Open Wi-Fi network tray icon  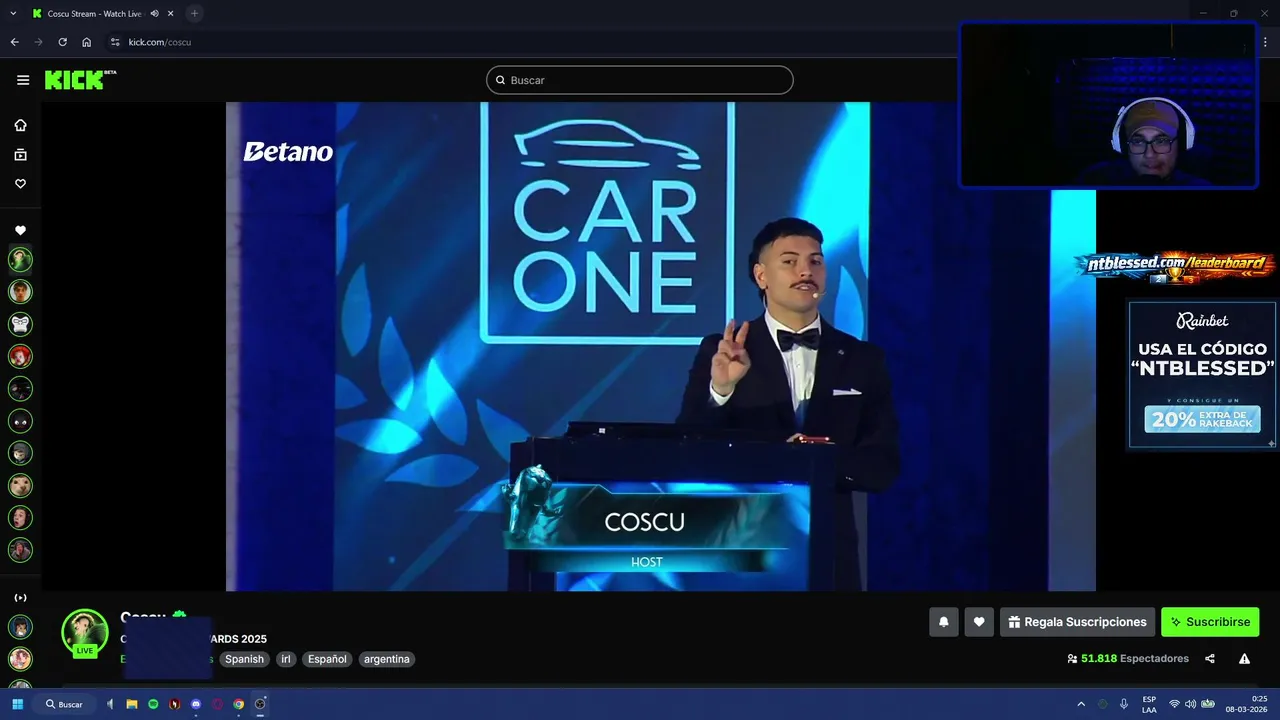tap(1175, 704)
